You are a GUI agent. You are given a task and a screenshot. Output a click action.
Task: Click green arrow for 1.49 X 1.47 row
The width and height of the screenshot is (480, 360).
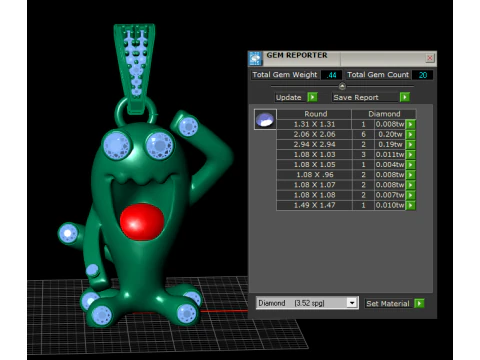coord(411,205)
